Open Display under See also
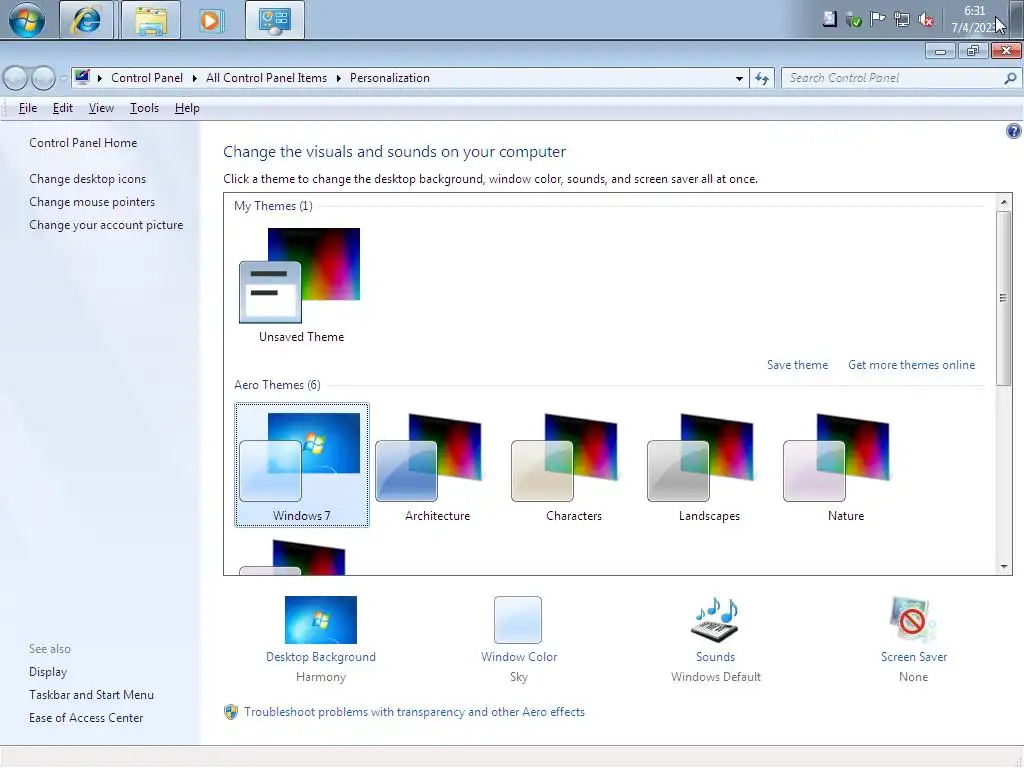Image resolution: width=1024 pixels, height=768 pixels. tap(48, 671)
